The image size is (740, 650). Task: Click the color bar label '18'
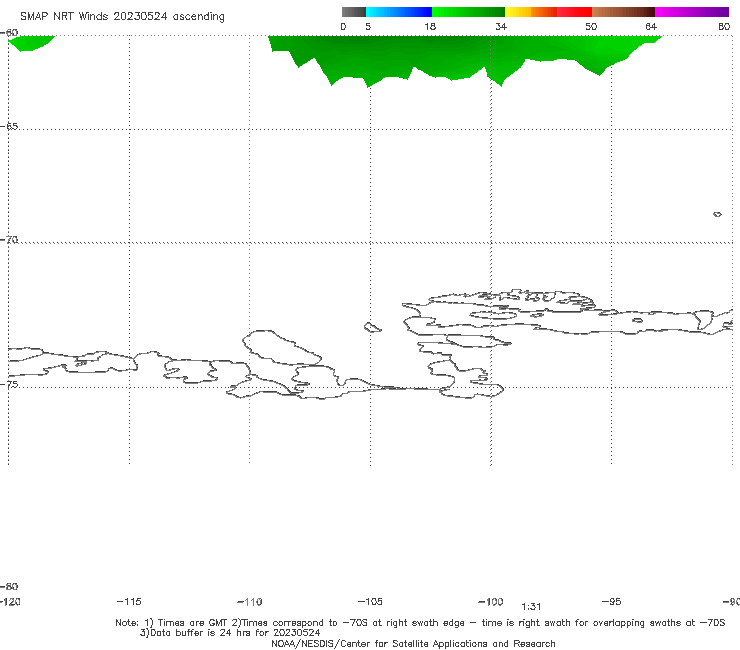pyautogui.click(x=430, y=26)
